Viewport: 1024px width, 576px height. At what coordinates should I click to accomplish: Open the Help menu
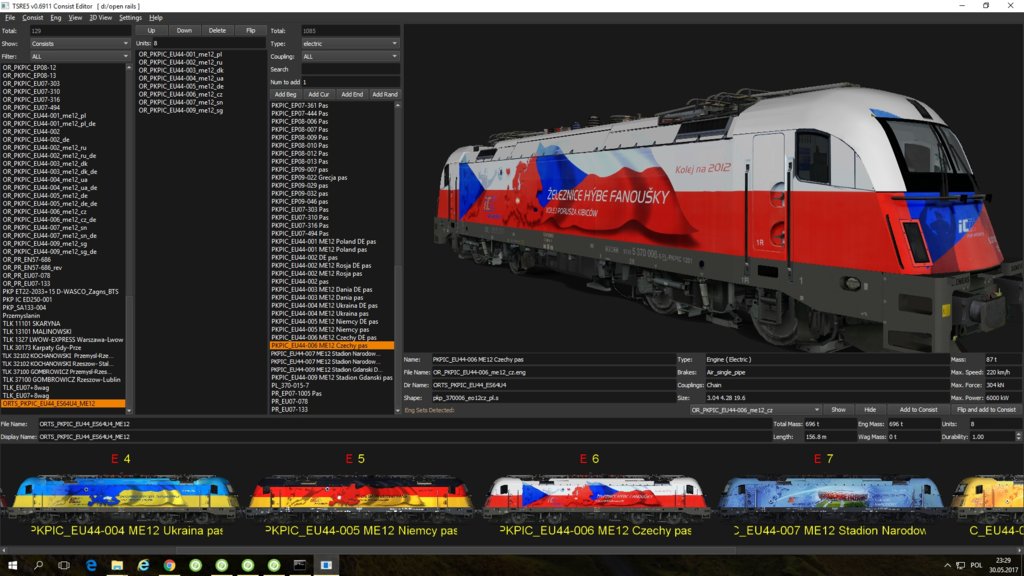[x=155, y=18]
